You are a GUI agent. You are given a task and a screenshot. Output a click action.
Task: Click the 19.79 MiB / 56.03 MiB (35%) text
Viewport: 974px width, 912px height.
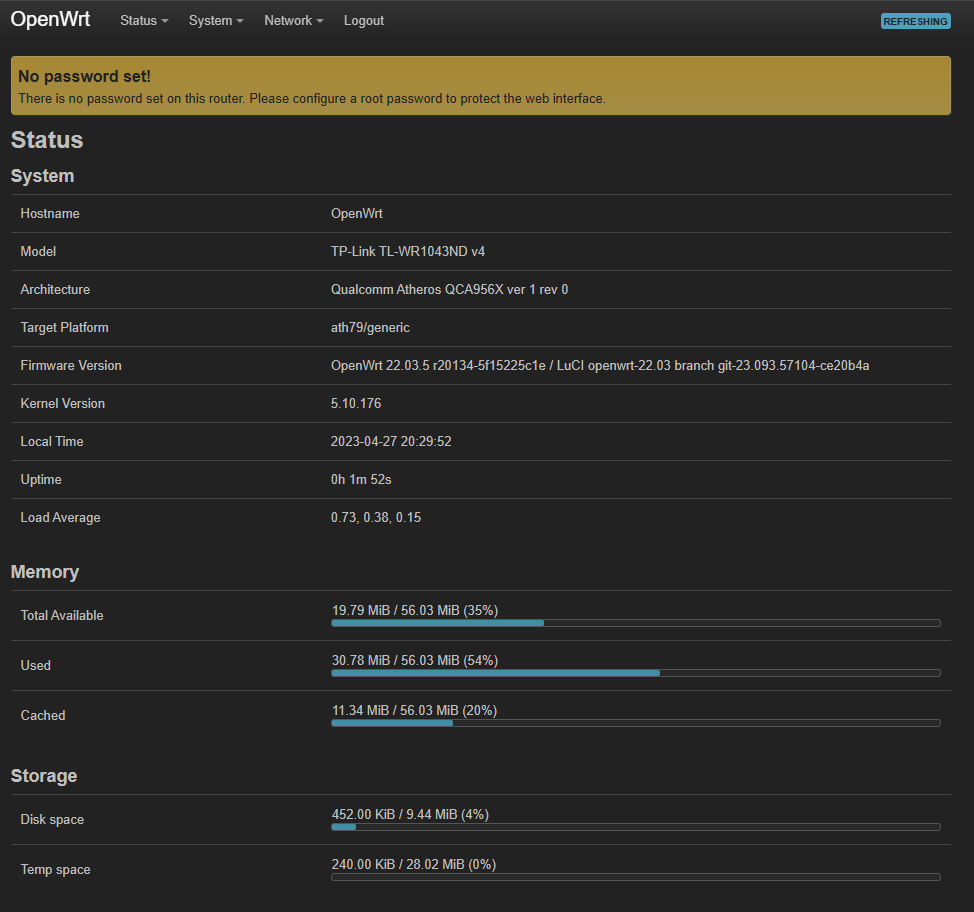pyautogui.click(x=415, y=610)
